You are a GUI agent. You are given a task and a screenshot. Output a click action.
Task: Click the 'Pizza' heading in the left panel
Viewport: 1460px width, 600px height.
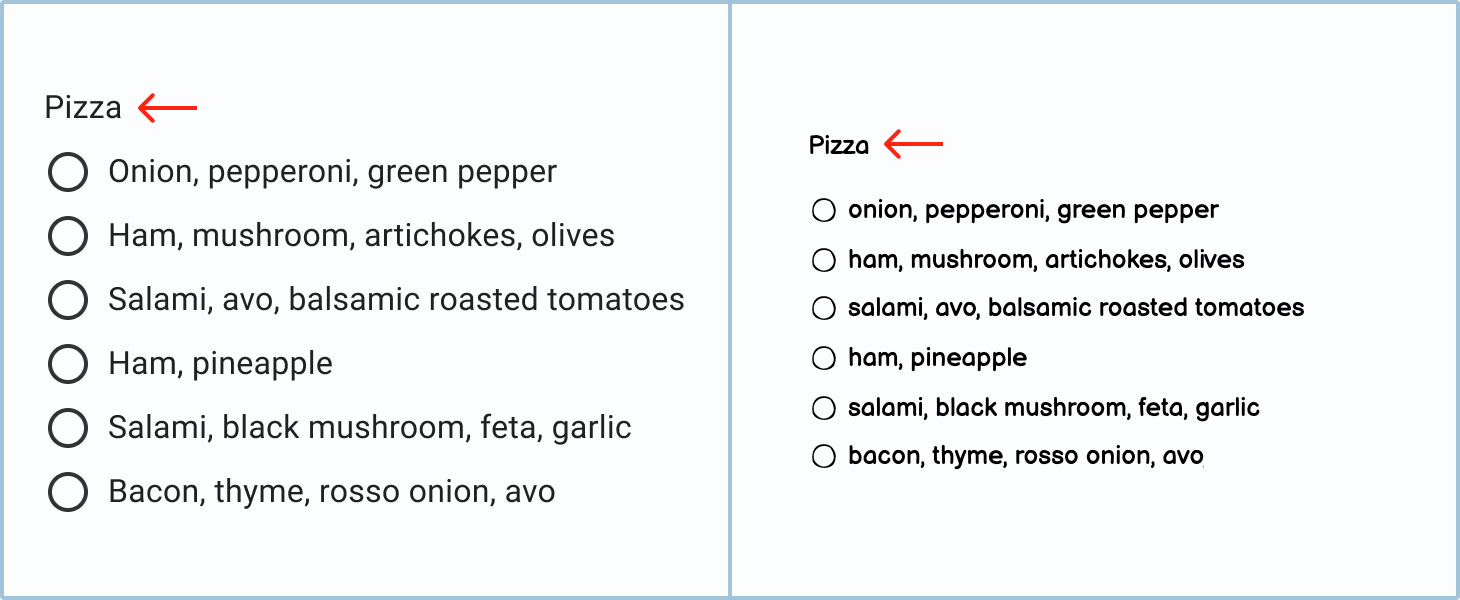83,108
